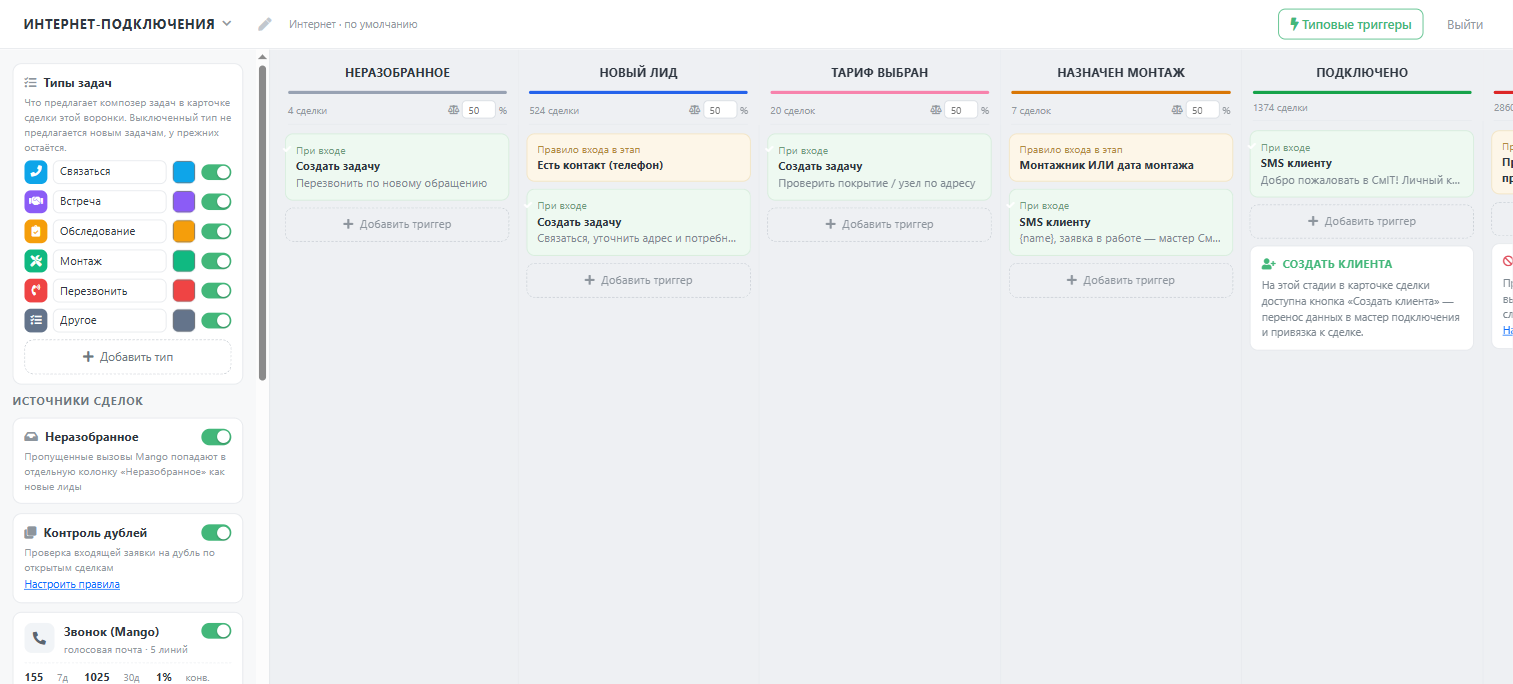
Task: Toggle the Обследование task type switch
Action: click(x=216, y=231)
